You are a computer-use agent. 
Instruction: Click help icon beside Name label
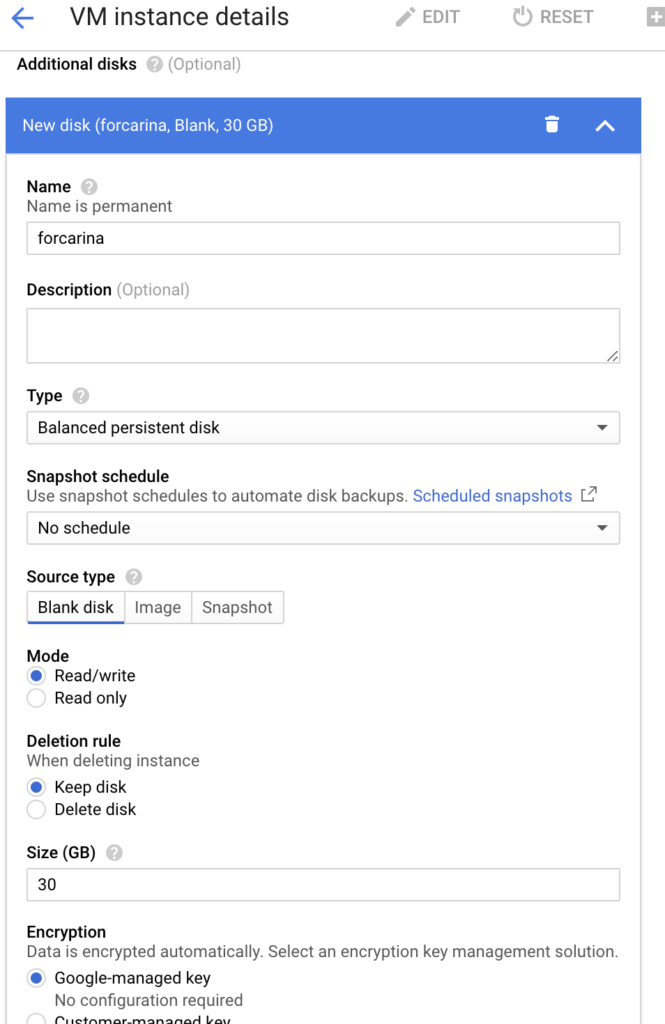89,187
